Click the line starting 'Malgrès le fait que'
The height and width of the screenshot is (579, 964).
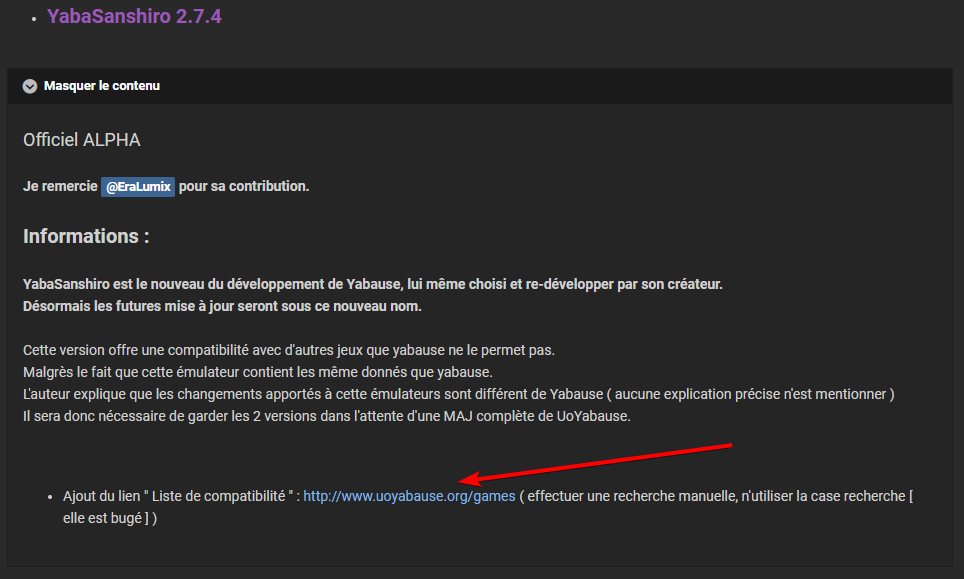[258, 372]
